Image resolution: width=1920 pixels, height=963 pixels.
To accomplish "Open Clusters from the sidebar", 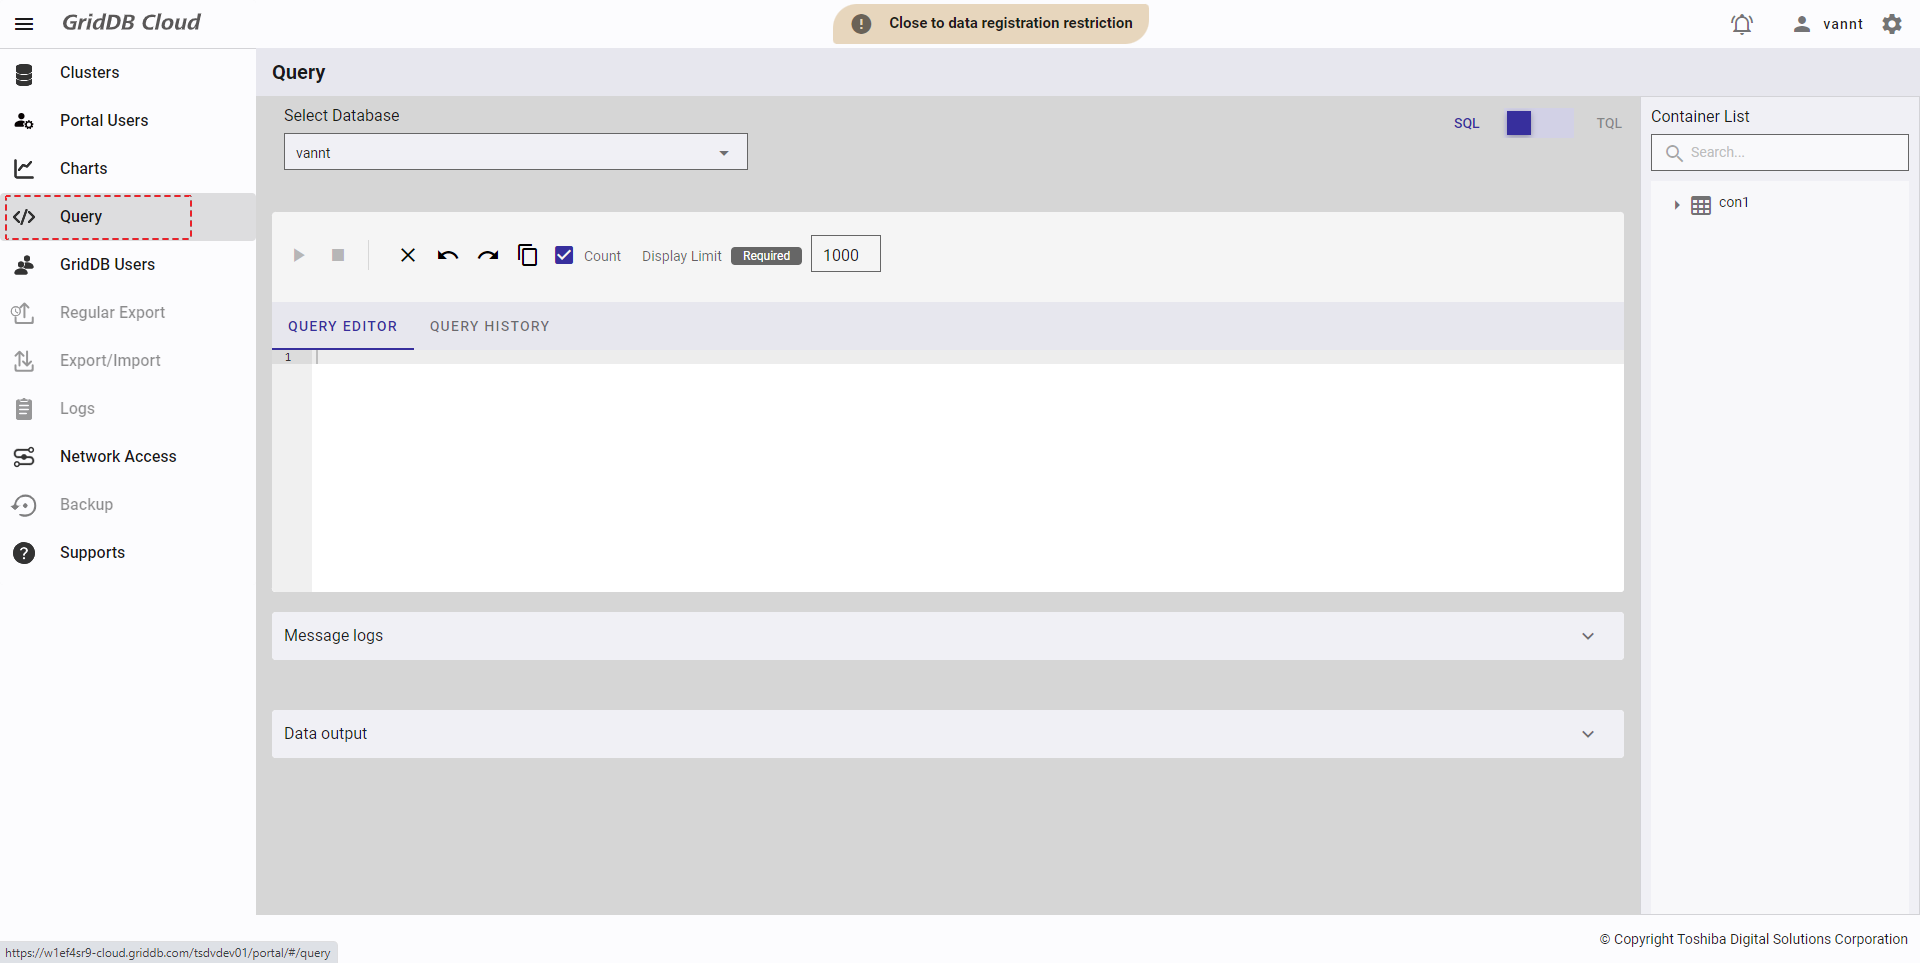I will (x=89, y=72).
